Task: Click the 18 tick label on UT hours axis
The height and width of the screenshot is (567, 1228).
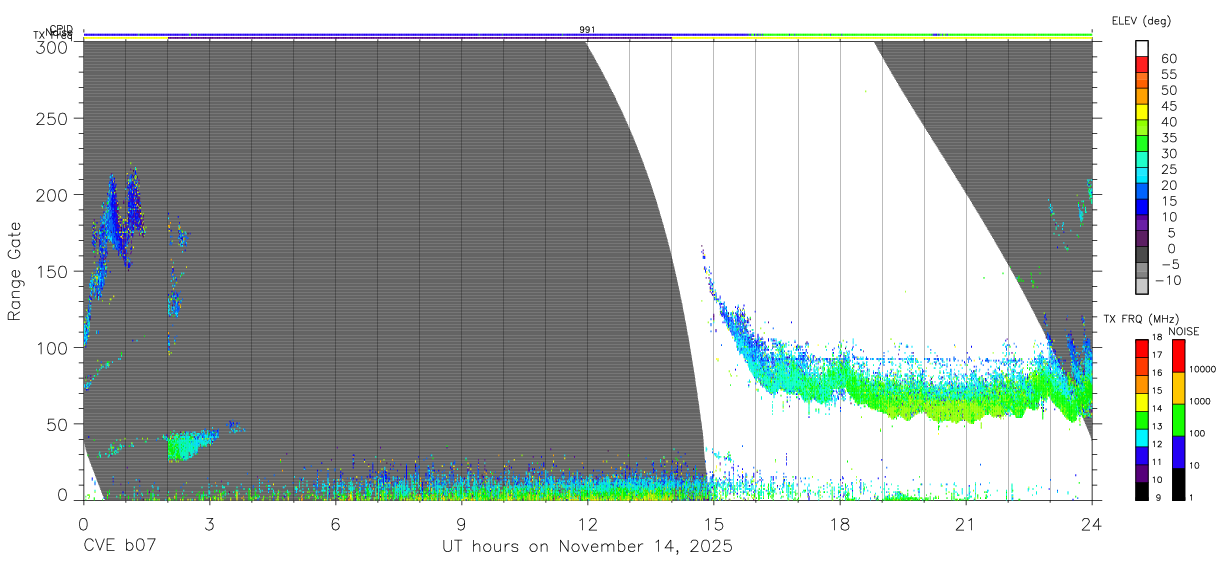Action: click(x=840, y=523)
